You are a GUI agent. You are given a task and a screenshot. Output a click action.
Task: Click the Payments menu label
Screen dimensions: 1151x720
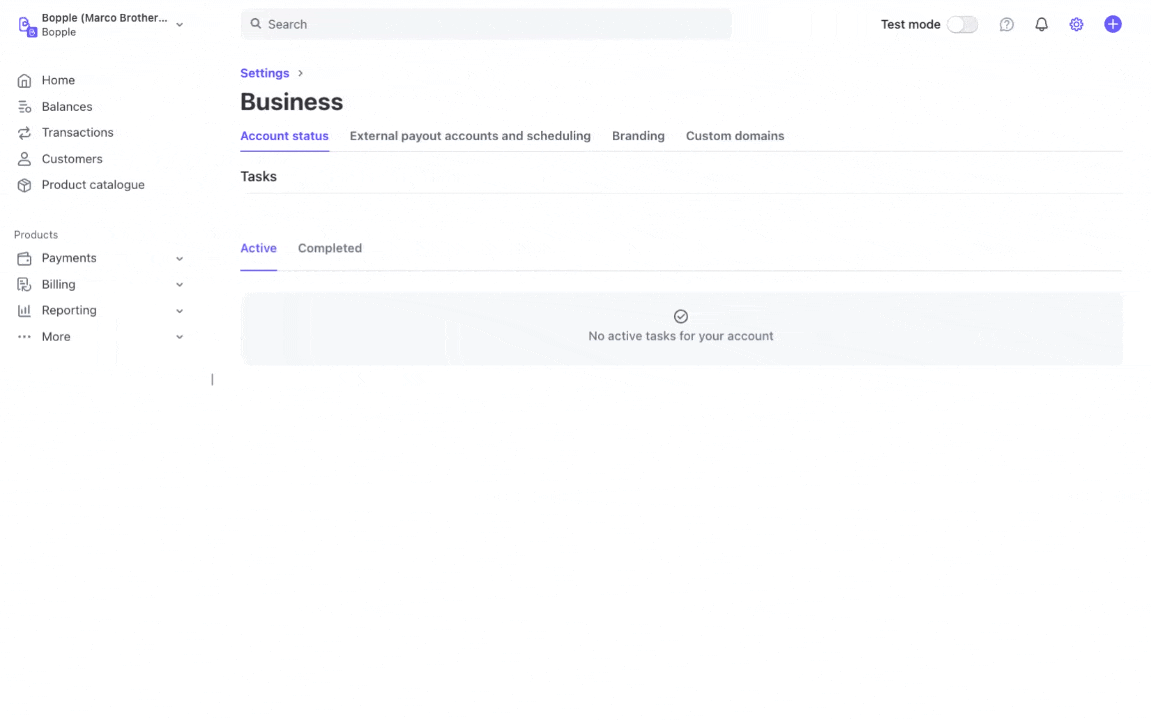pyautogui.click(x=69, y=258)
